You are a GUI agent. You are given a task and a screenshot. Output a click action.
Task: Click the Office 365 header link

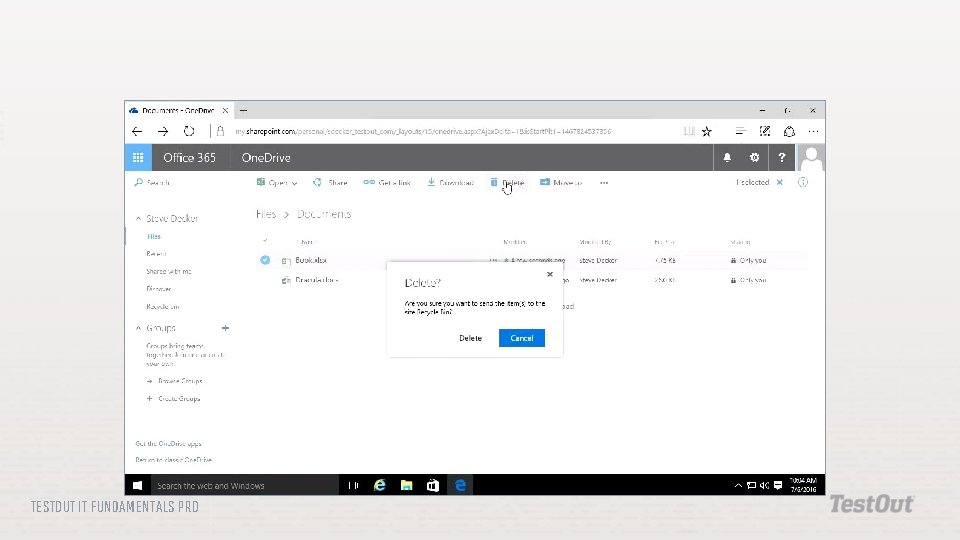(x=189, y=157)
